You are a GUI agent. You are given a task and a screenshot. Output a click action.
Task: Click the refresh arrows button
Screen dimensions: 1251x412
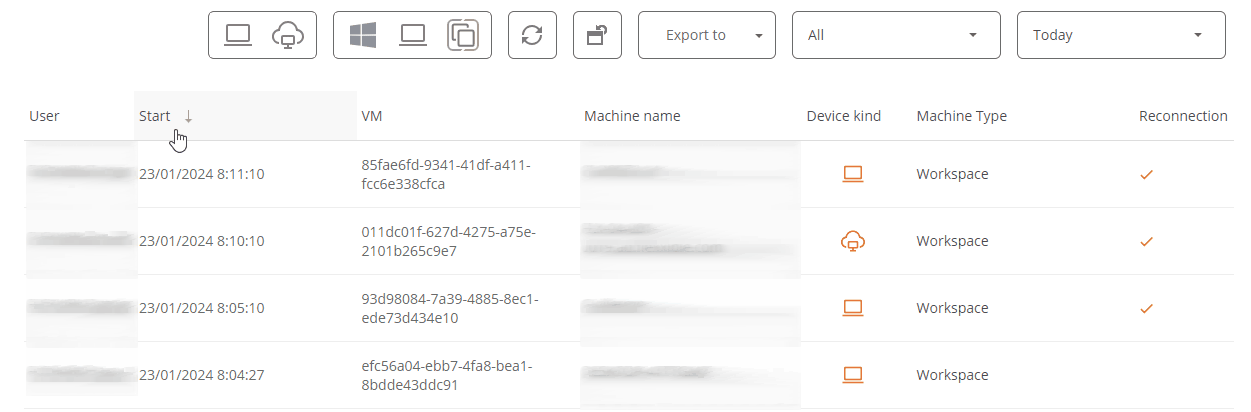pyautogui.click(x=532, y=35)
